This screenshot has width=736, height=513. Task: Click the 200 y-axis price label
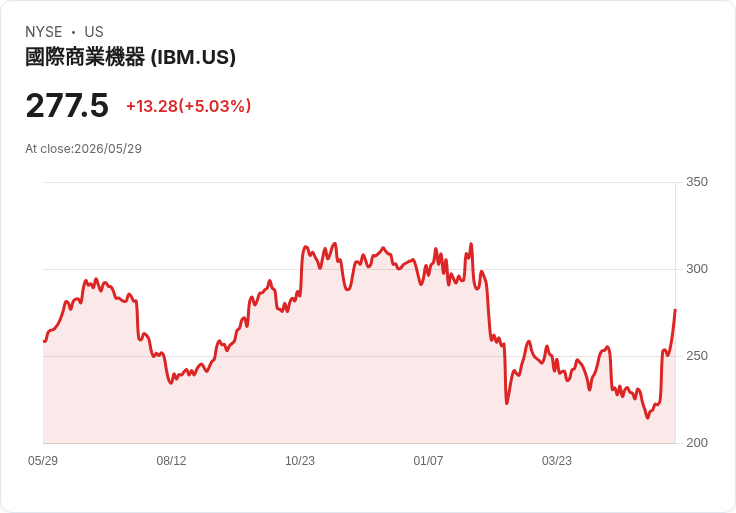pyautogui.click(x=697, y=443)
